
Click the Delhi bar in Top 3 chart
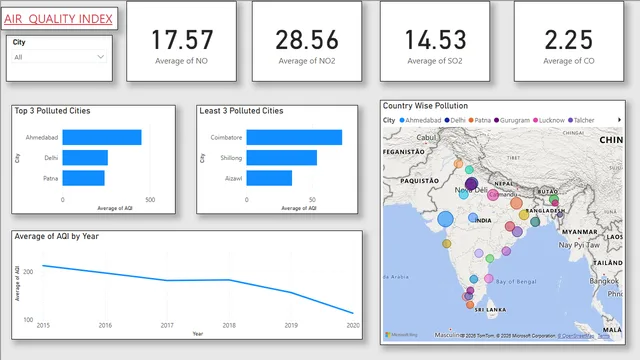click(85, 158)
